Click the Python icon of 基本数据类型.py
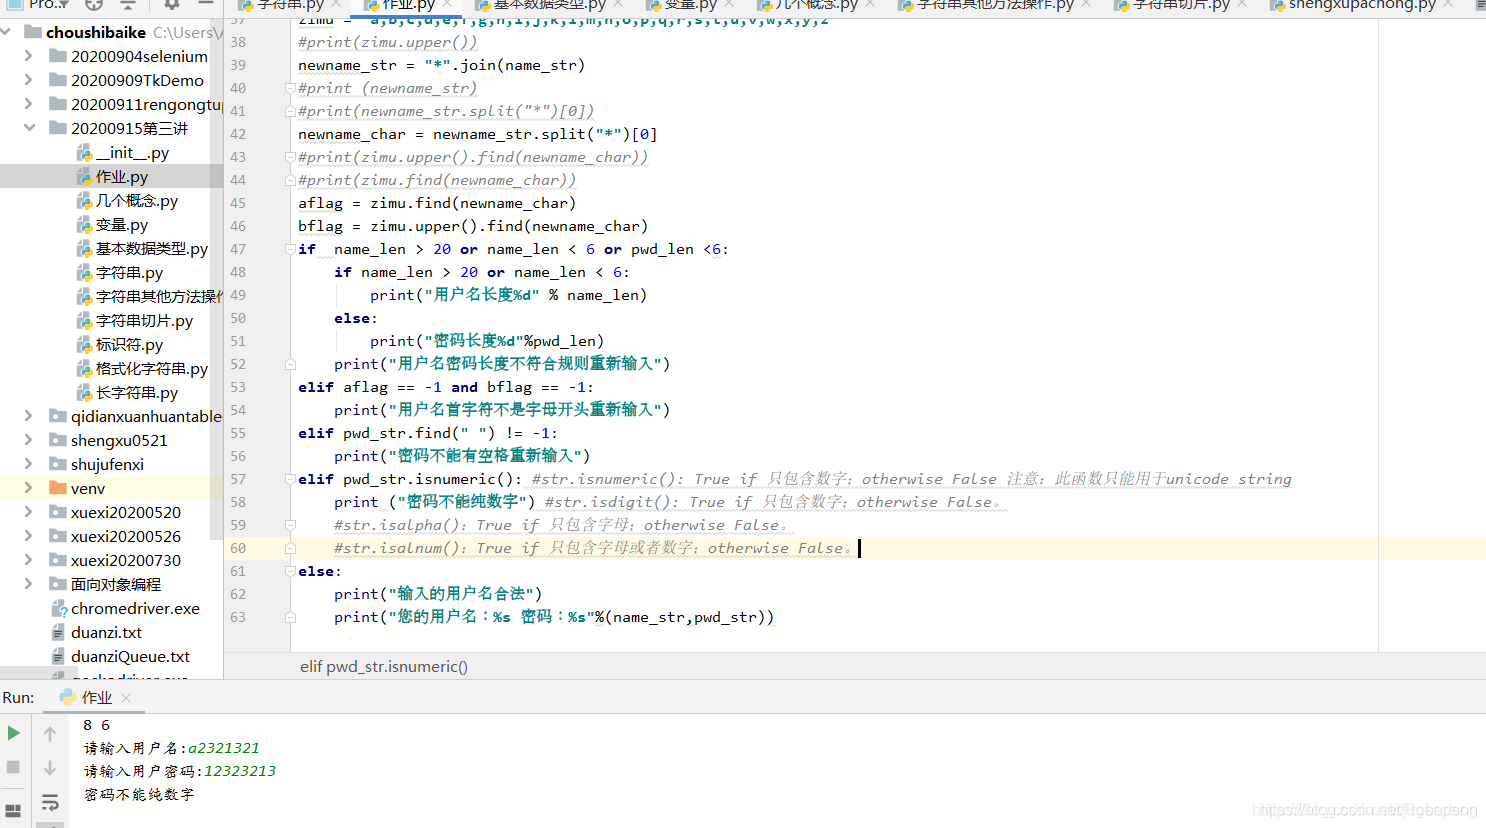This screenshot has width=1486, height=828. [85, 249]
